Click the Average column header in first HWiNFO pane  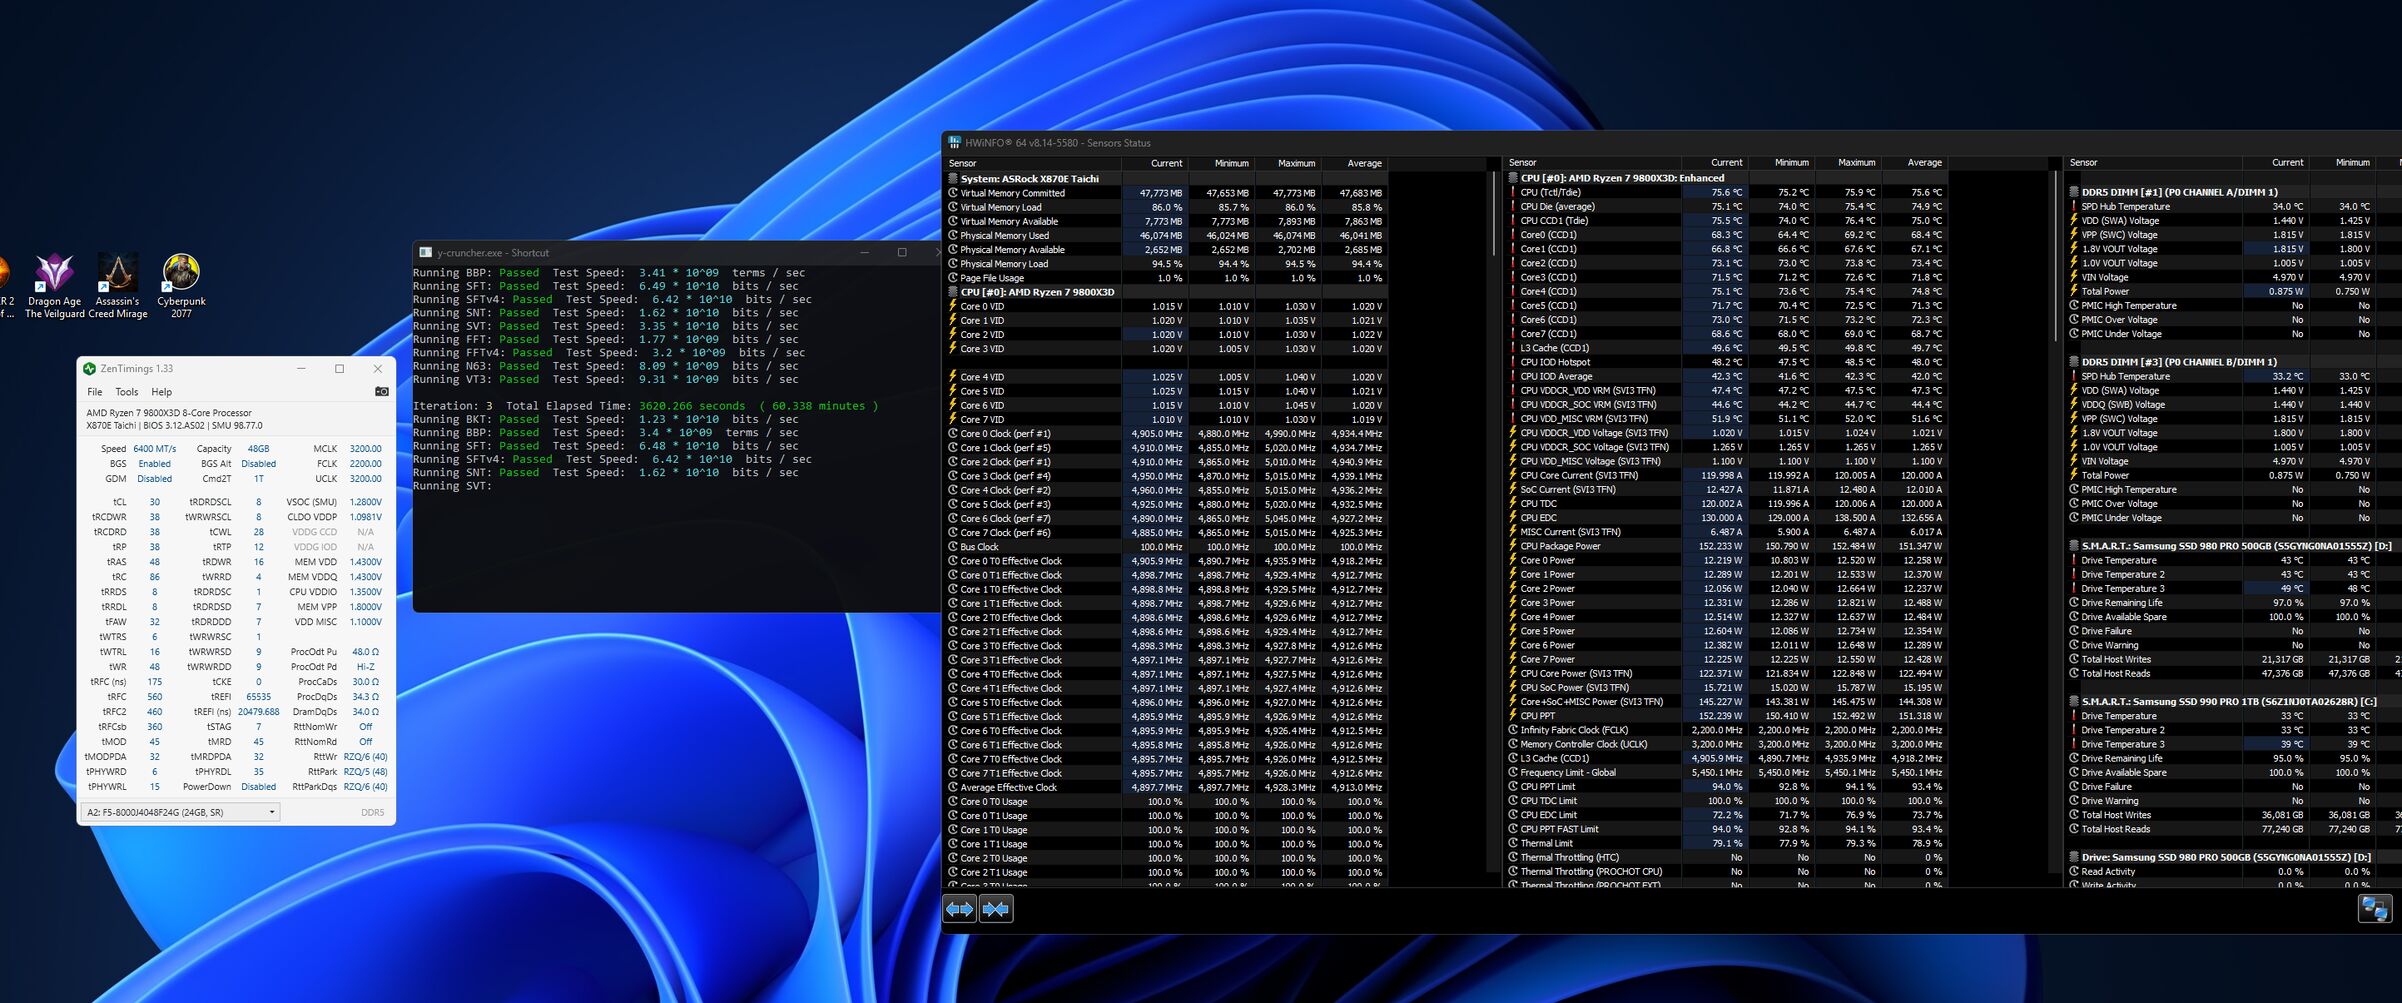pos(1354,163)
